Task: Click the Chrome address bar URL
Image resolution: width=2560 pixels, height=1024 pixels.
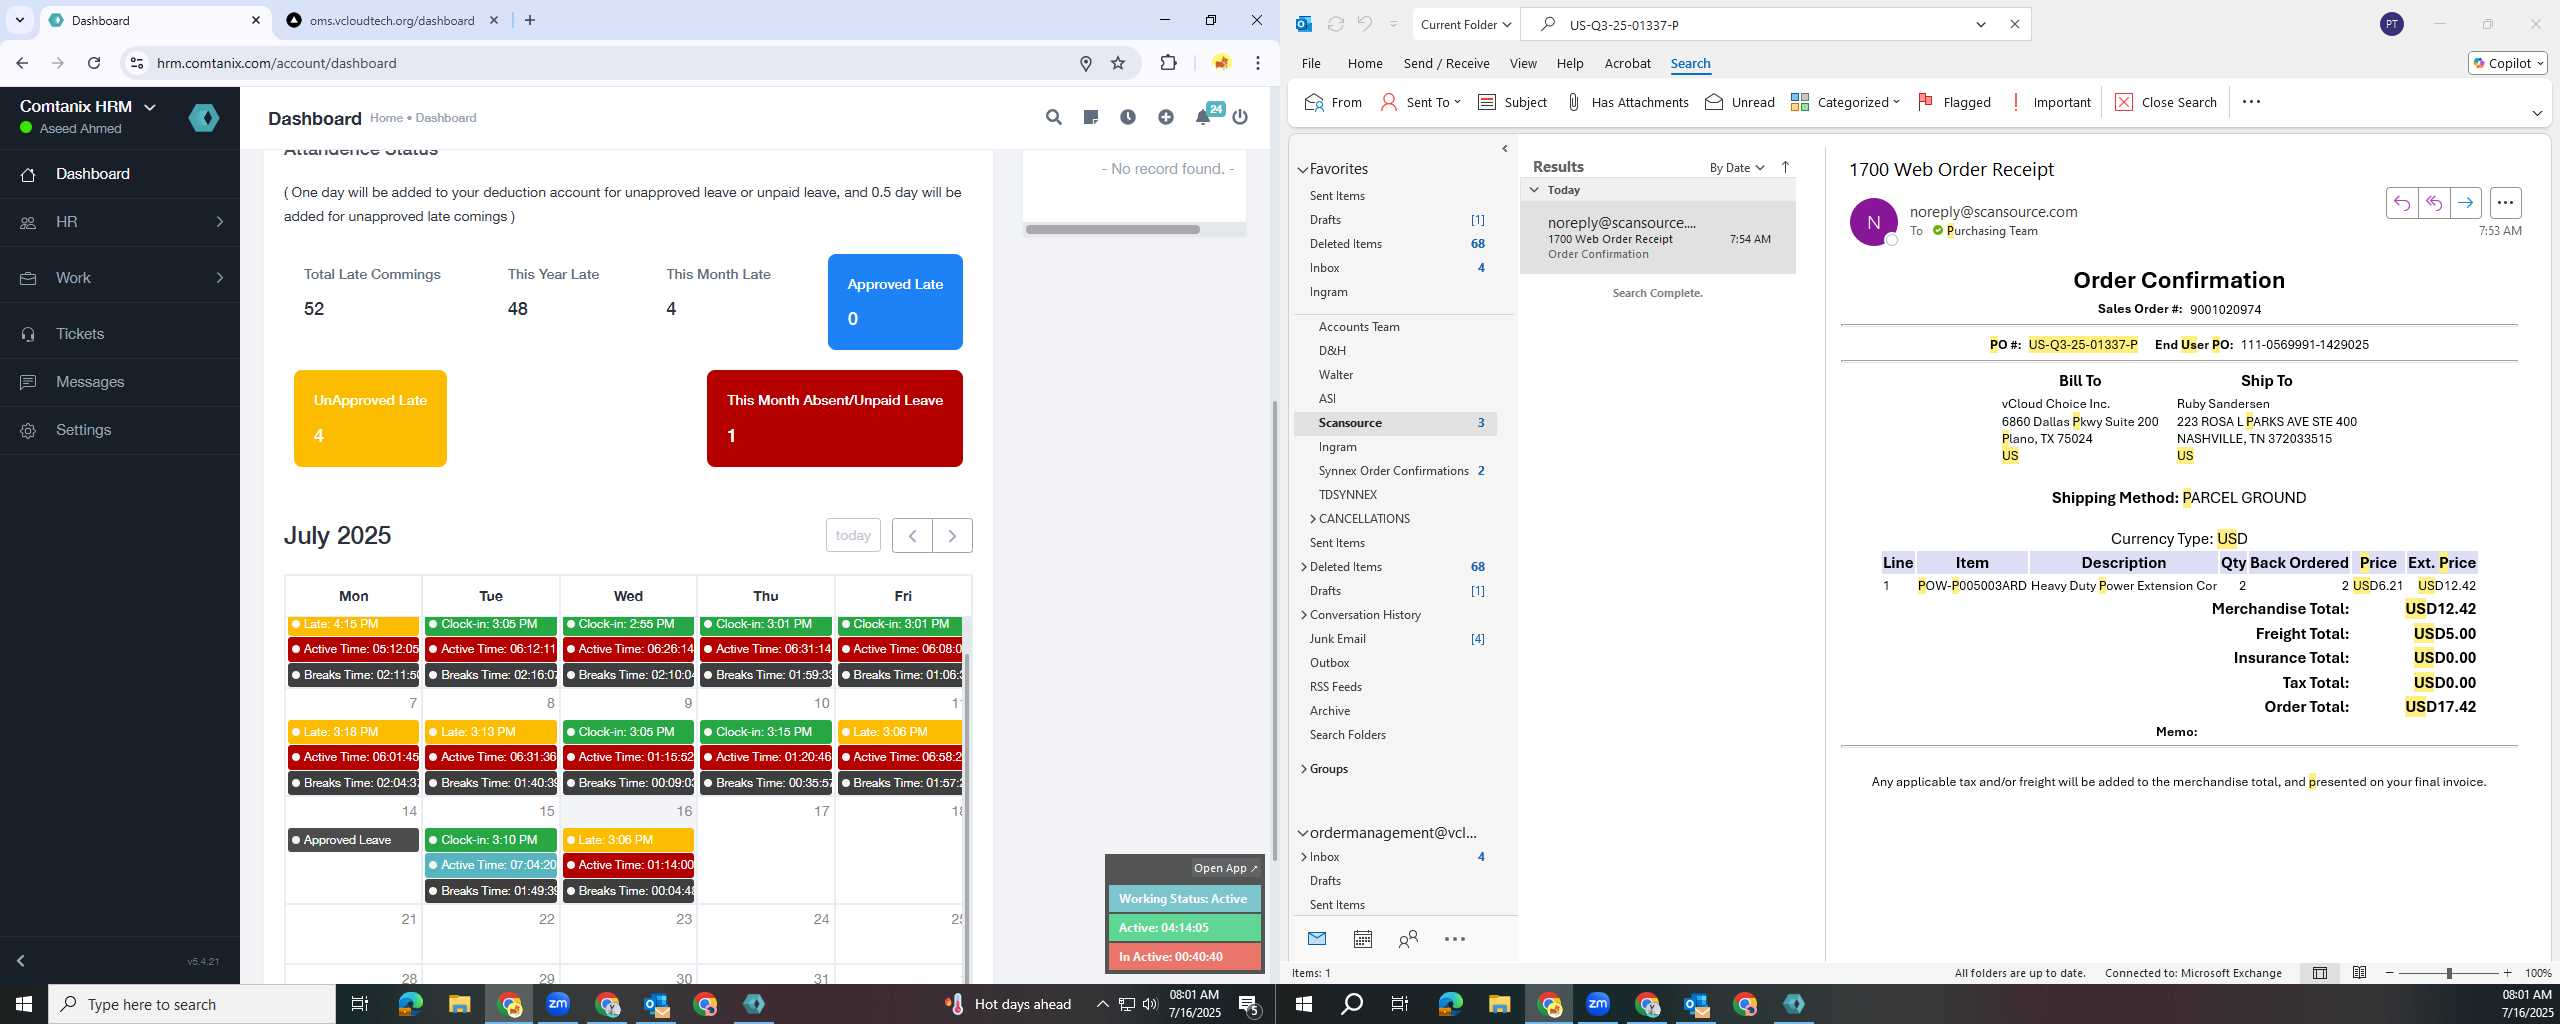Action: click(x=277, y=63)
